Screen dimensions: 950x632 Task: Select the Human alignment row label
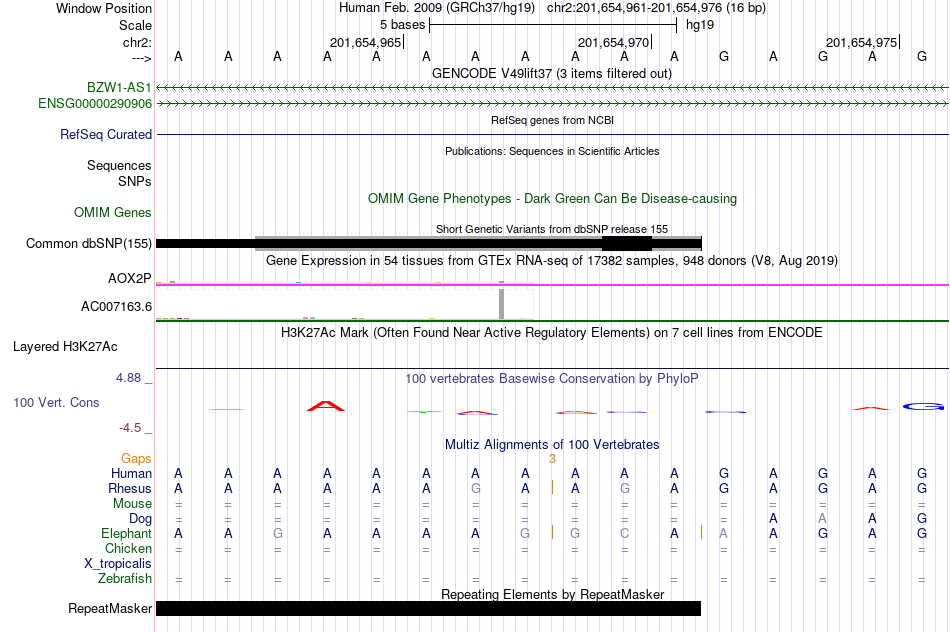click(131, 474)
